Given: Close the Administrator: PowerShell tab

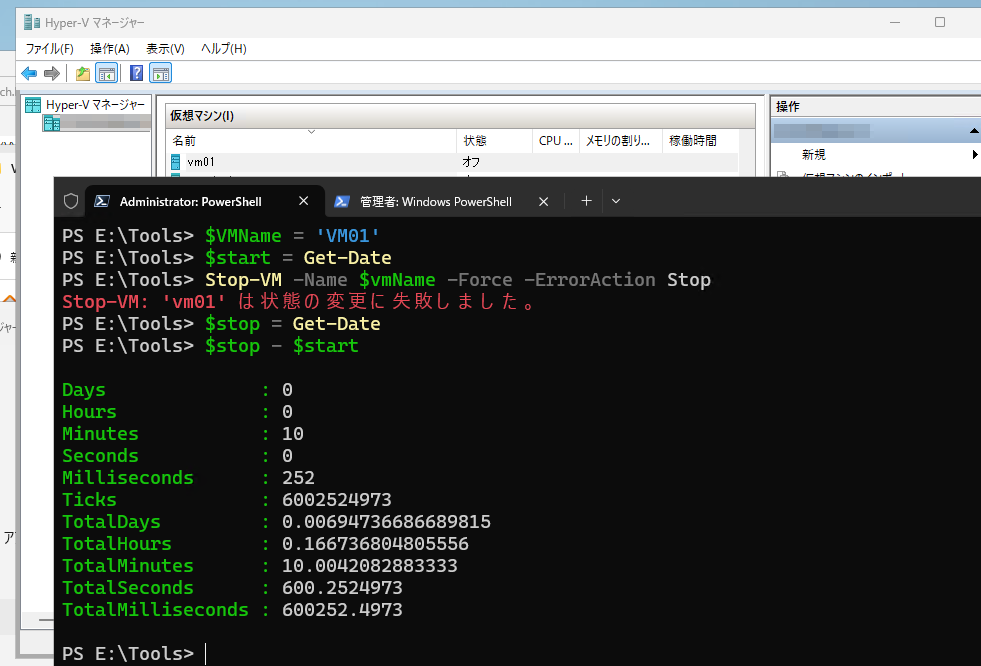Looking at the screenshot, I should coord(303,201).
